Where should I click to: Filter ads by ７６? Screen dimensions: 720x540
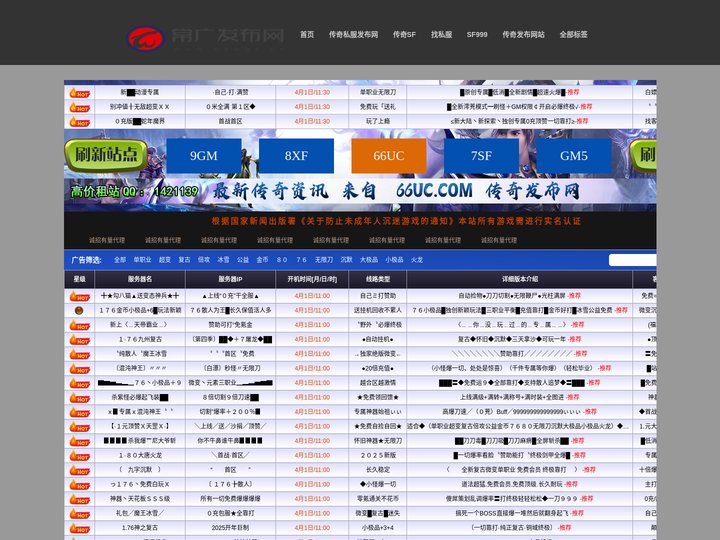(x=301, y=259)
